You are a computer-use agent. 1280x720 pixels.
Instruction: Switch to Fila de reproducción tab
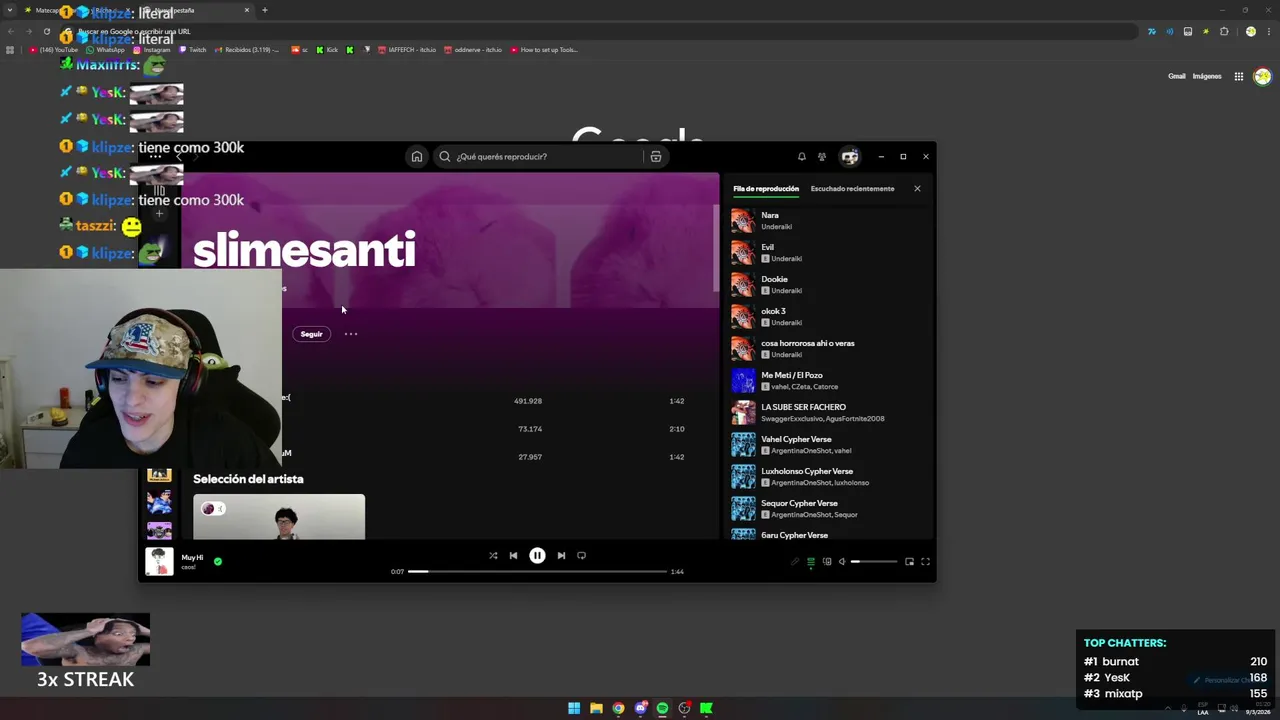[x=766, y=188]
